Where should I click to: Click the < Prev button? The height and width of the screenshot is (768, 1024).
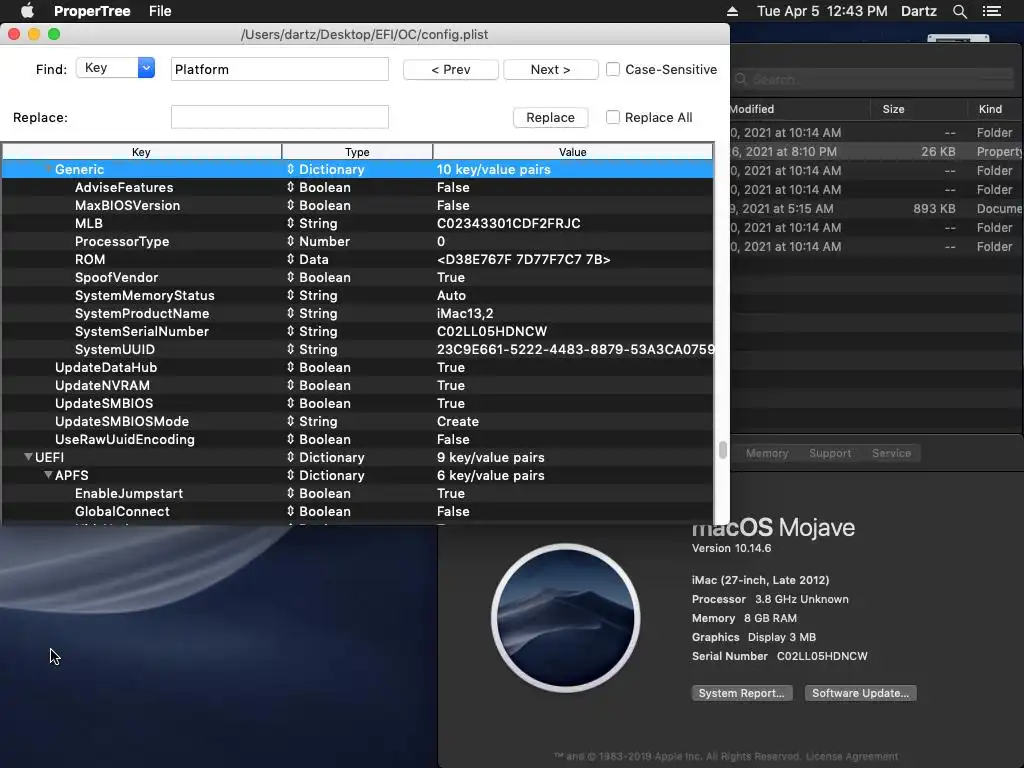point(451,69)
